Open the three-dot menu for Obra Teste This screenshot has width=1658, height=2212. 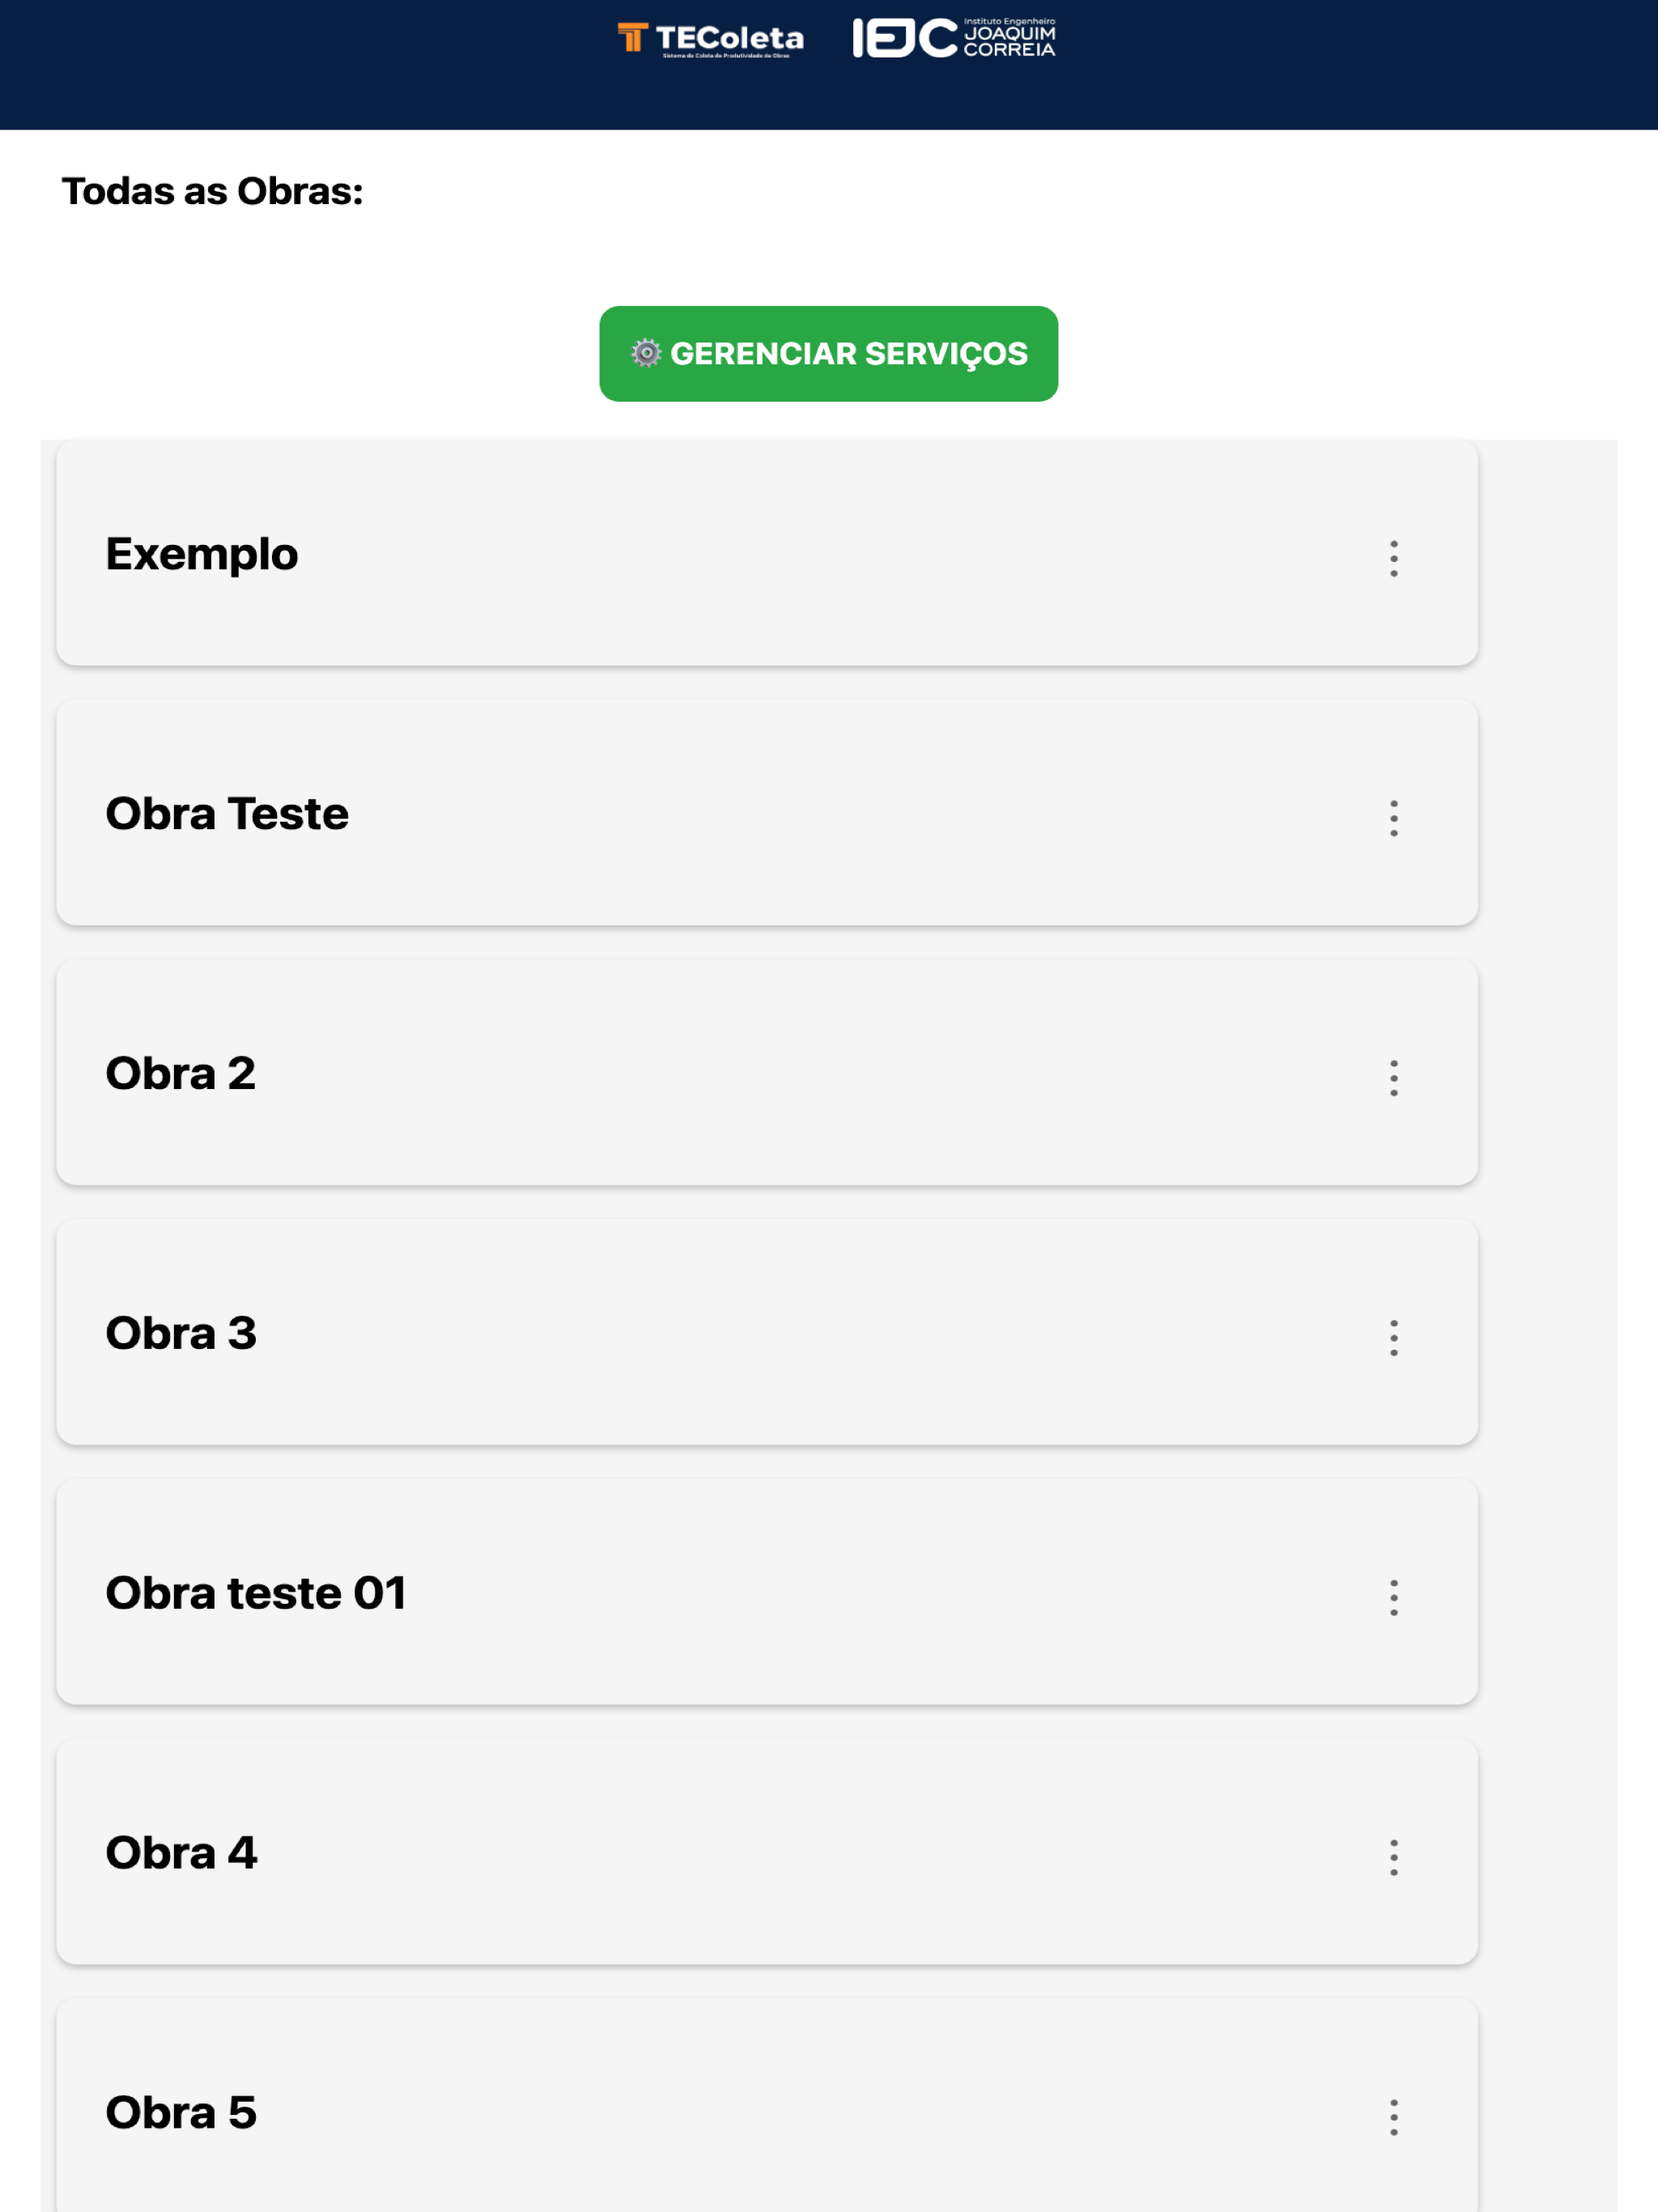1393,818
